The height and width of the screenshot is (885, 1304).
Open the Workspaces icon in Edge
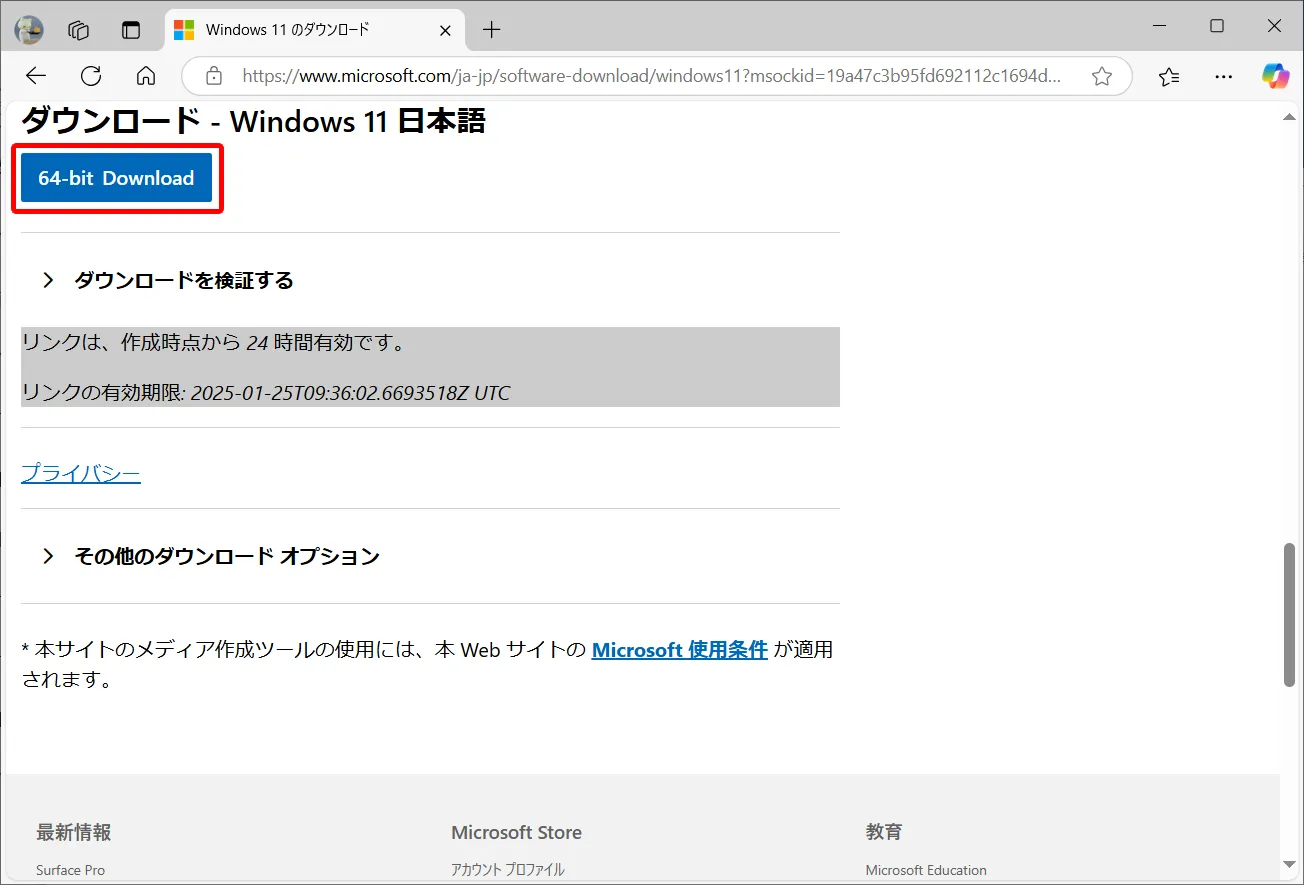point(79,30)
